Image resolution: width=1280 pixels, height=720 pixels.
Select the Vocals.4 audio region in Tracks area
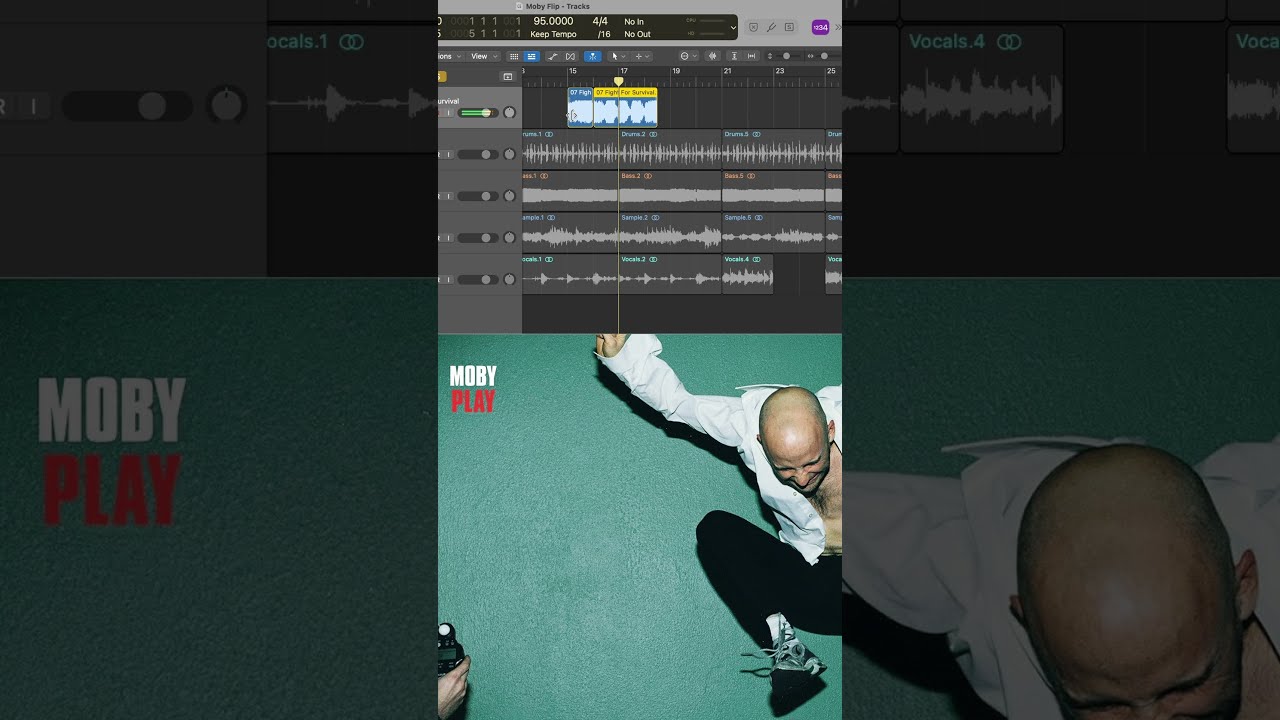click(x=748, y=274)
